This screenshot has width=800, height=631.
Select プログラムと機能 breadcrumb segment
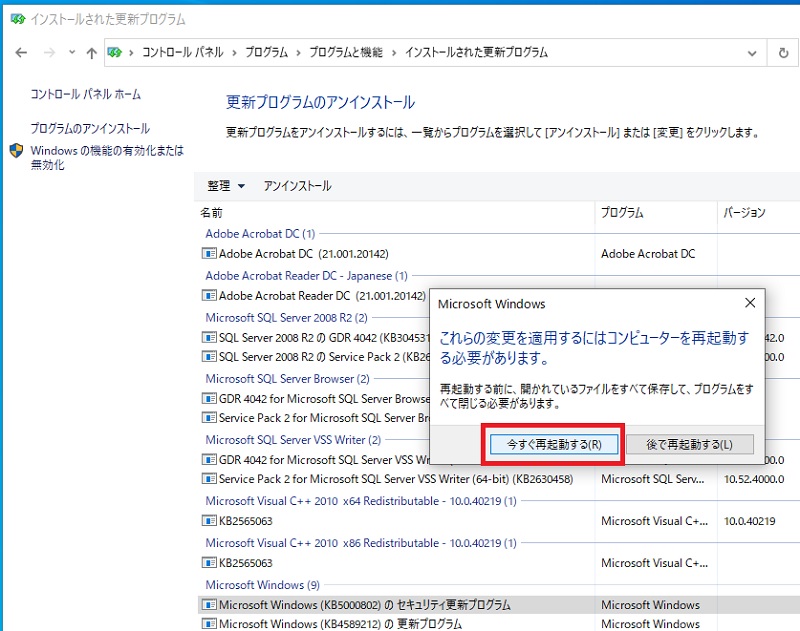[345, 52]
